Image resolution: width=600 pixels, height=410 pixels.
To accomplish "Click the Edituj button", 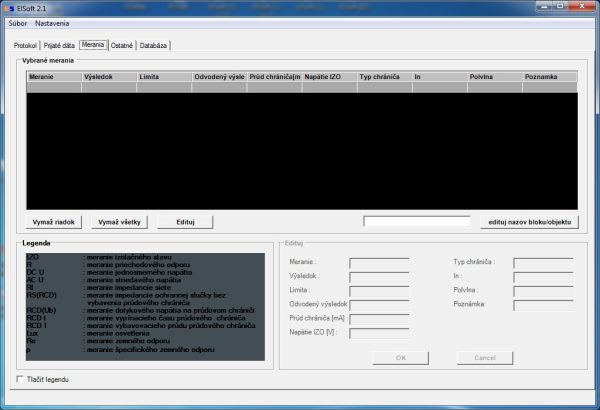I will click(x=185, y=222).
